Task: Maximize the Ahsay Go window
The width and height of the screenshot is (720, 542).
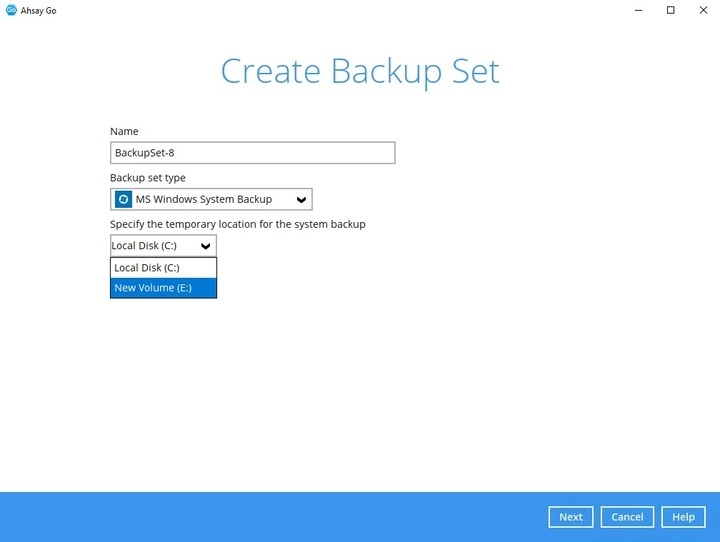Action: pos(671,10)
